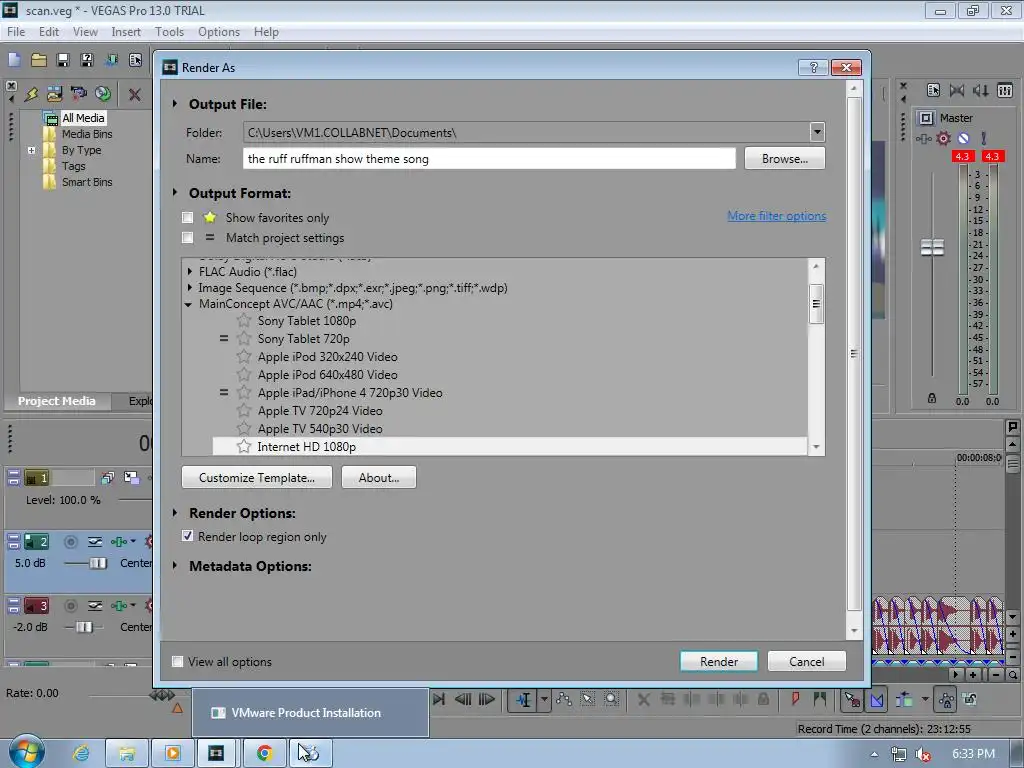This screenshot has height=768, width=1024.
Task: Toggle favorite star for Apple iPod 320x240 Video
Action: (x=244, y=357)
